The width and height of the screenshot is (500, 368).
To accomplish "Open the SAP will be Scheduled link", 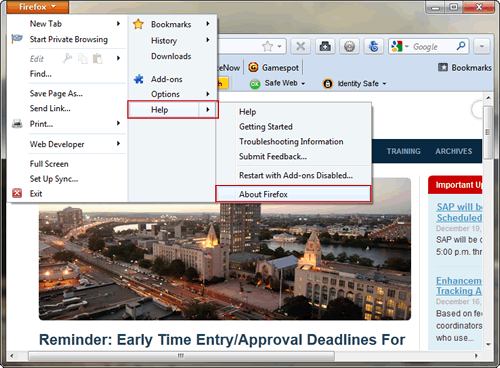I will (x=459, y=212).
